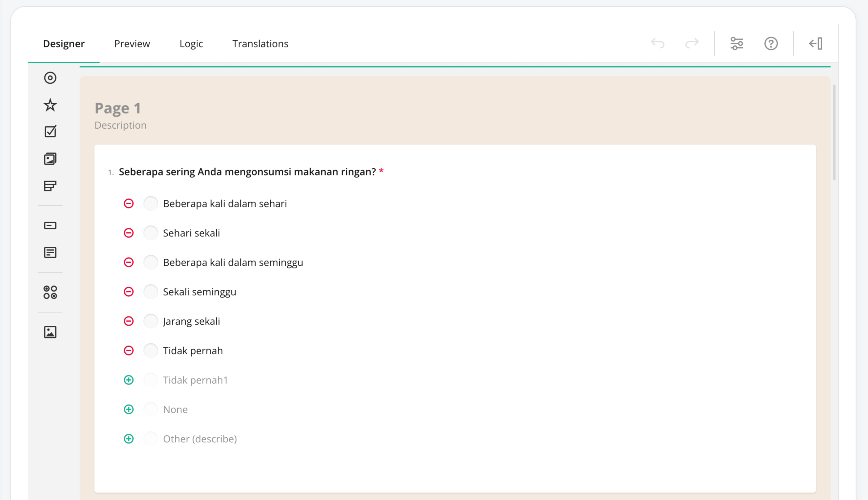Edit choice text 'Beberapa kali dalam sehari'

(225, 204)
